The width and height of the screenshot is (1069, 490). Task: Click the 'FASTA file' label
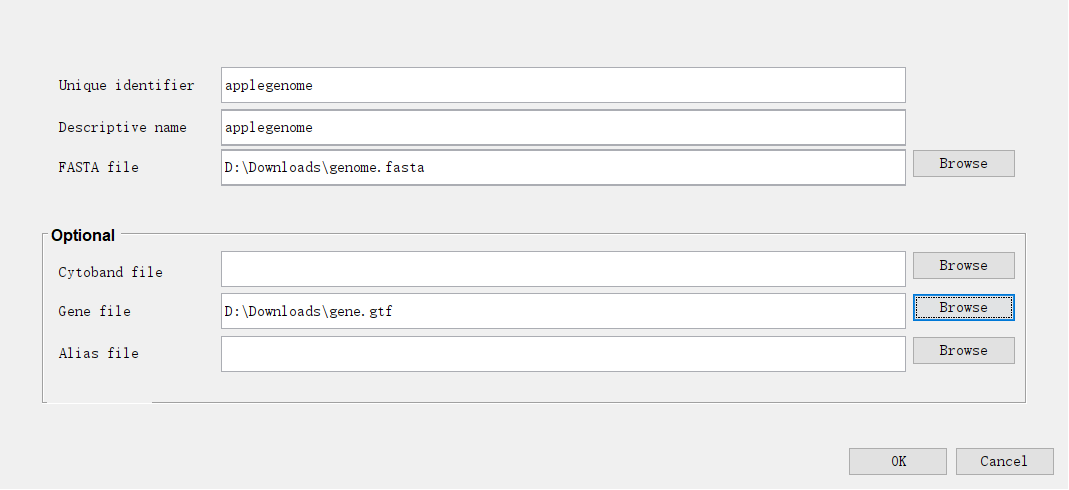pyautogui.click(x=98, y=167)
